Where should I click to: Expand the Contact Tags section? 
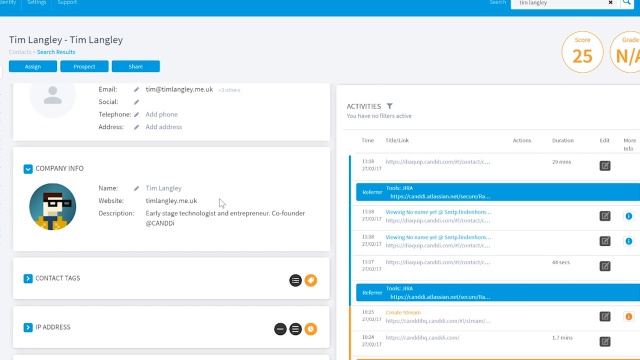[x=28, y=278]
